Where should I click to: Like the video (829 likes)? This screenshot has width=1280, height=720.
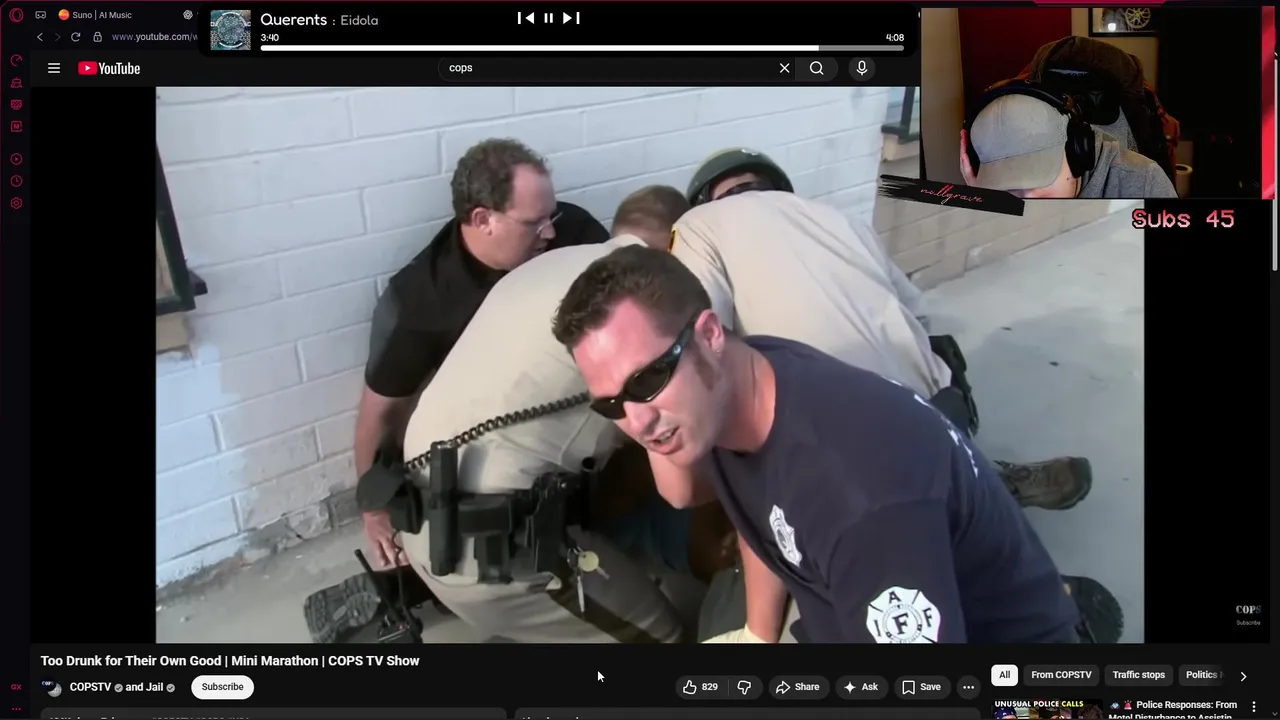tap(700, 687)
